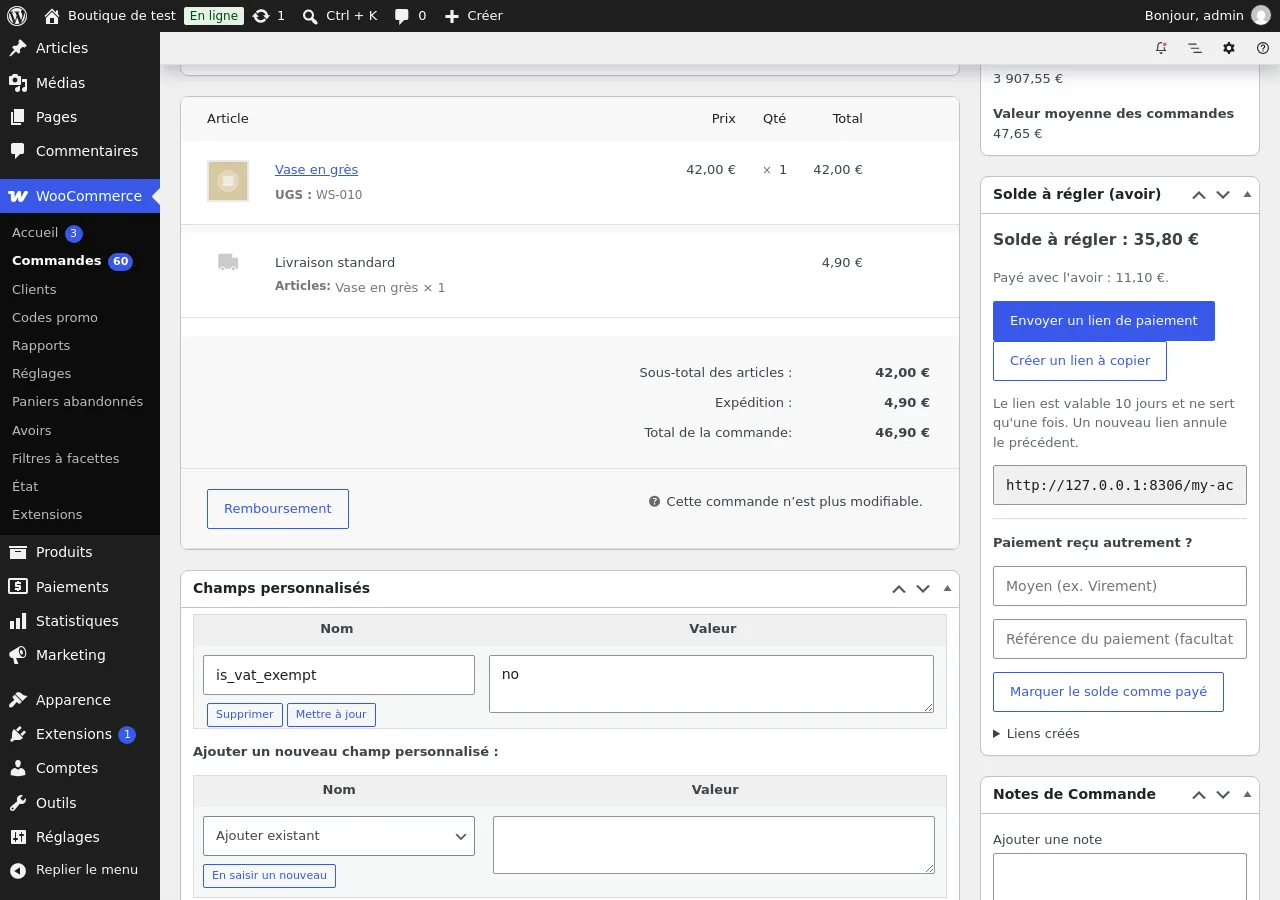1280x900 pixels.
Task: Collapse the Notes de Commande panel
Action: [x=1247, y=795]
